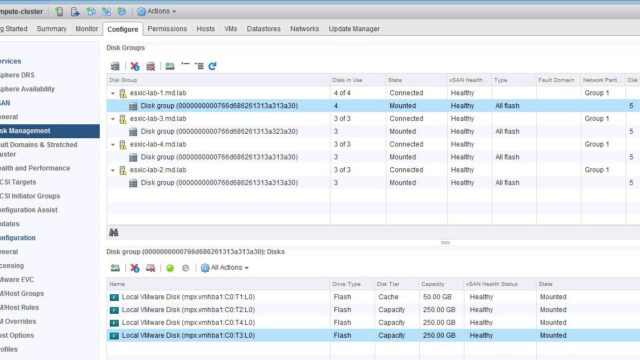
Task: Turn on disk locator LED green icon
Action: pyautogui.click(x=170, y=268)
